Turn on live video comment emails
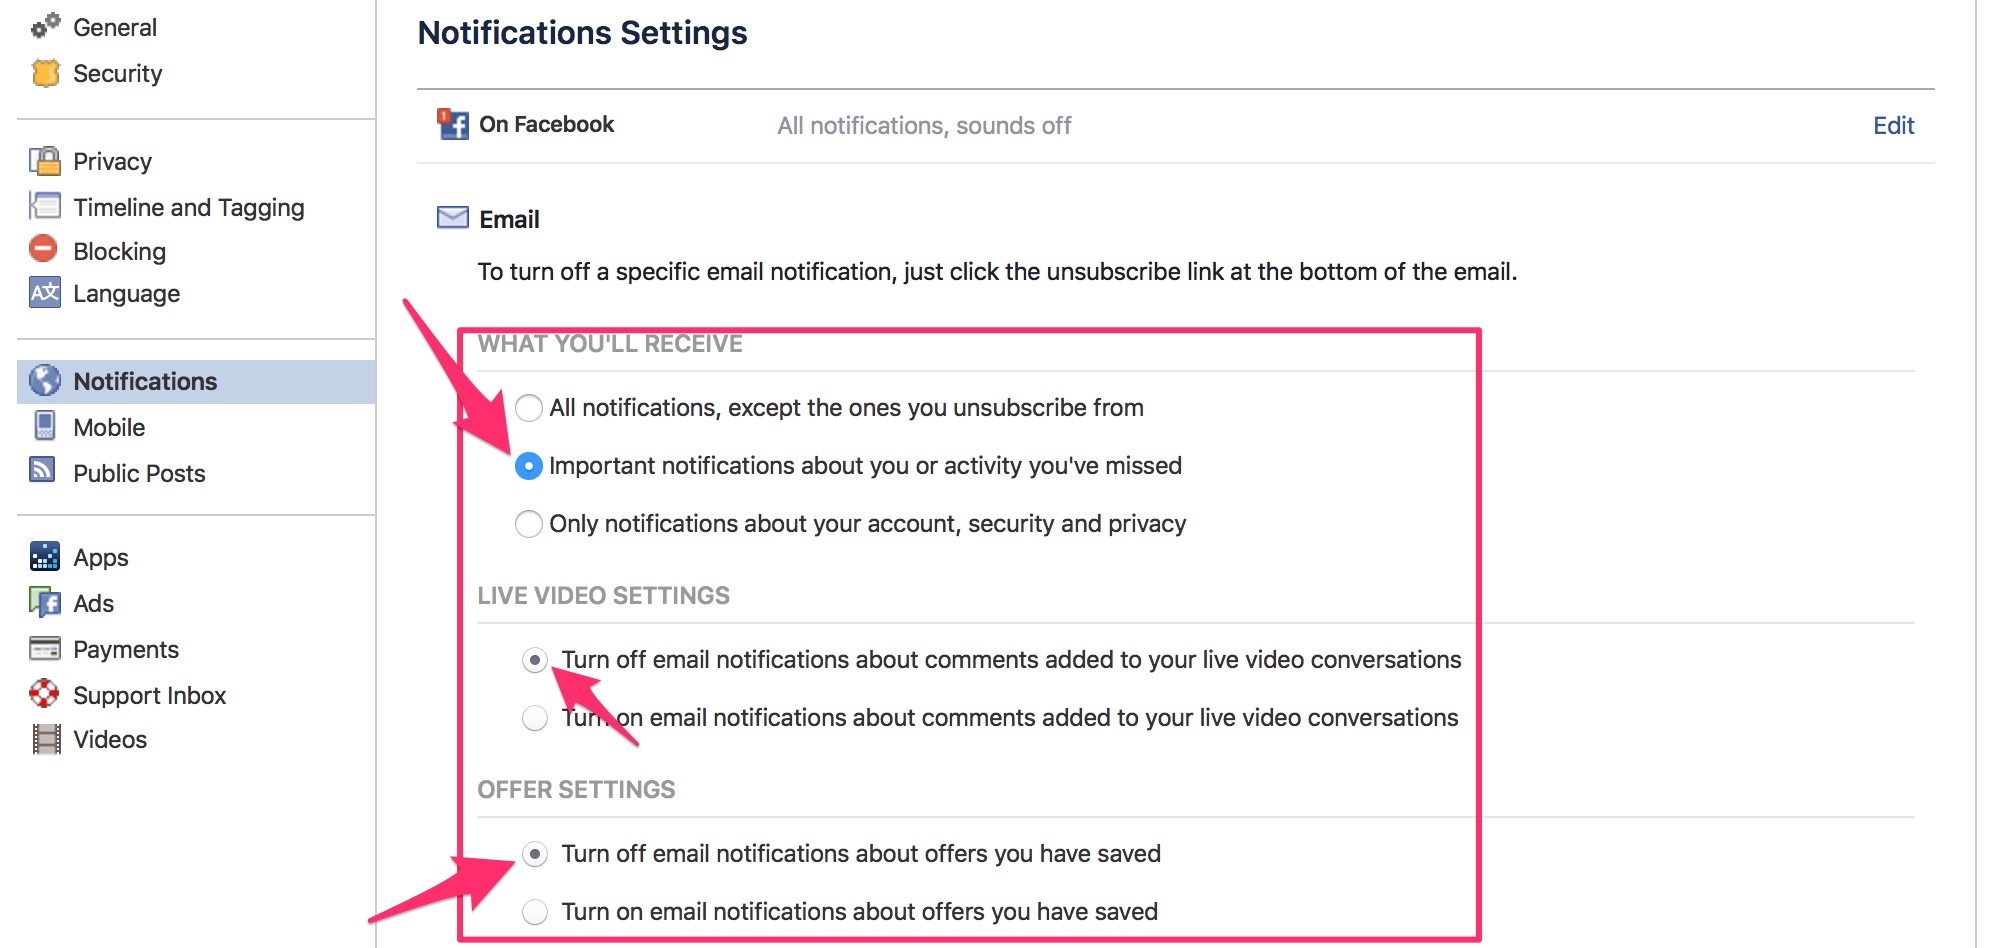 [535, 718]
